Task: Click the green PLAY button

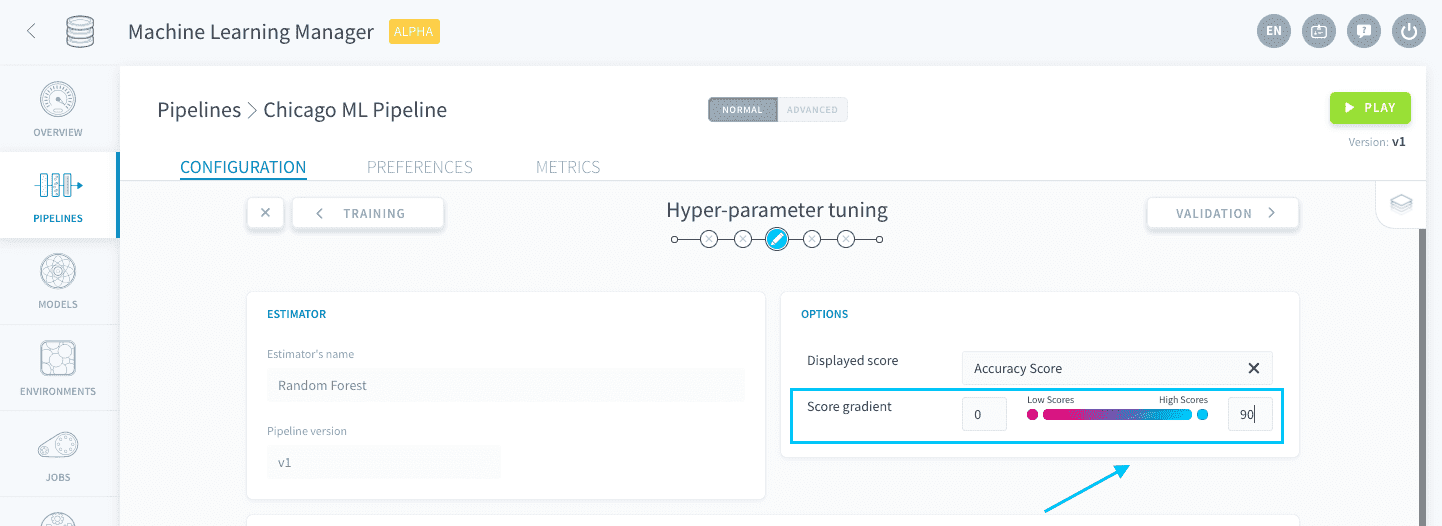Action: coord(1370,108)
